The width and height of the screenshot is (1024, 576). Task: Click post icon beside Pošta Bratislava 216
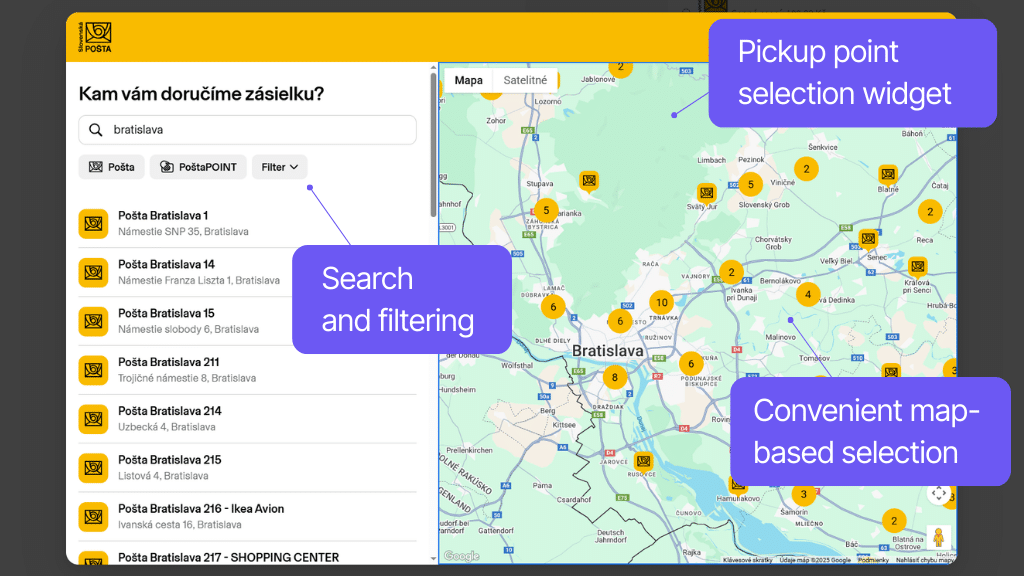(x=93, y=517)
